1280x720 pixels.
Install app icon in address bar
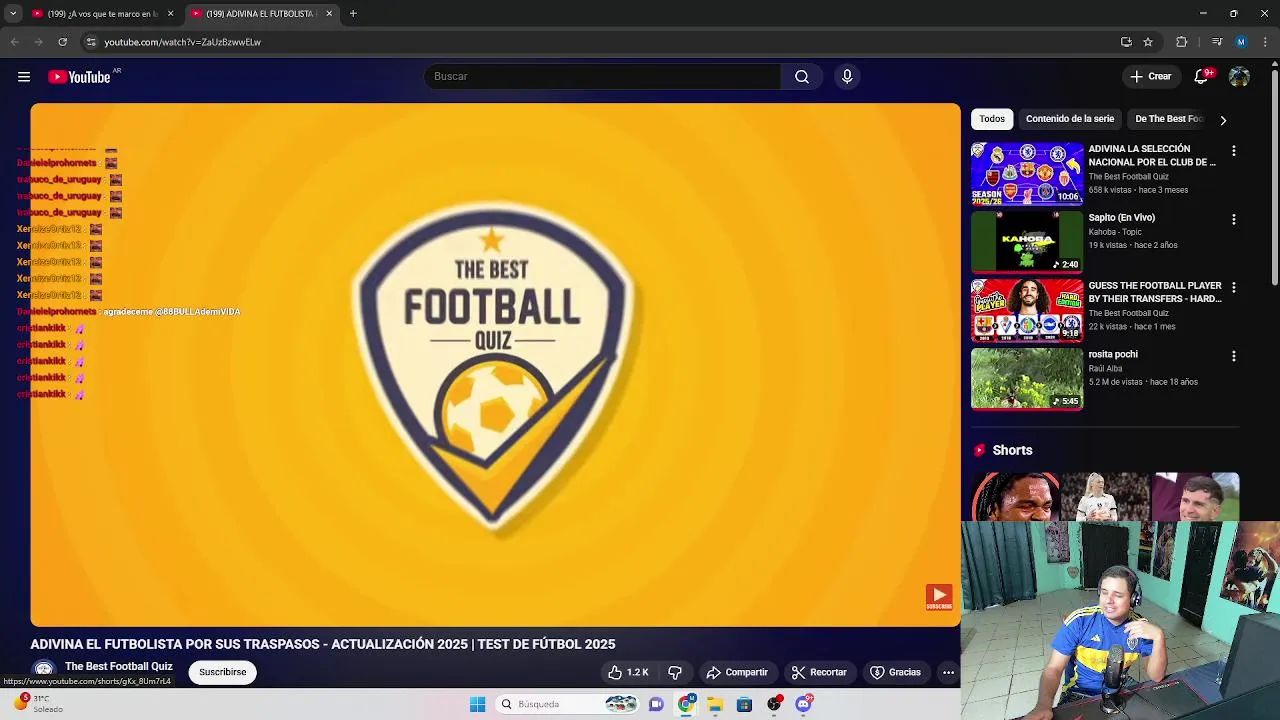(1126, 42)
